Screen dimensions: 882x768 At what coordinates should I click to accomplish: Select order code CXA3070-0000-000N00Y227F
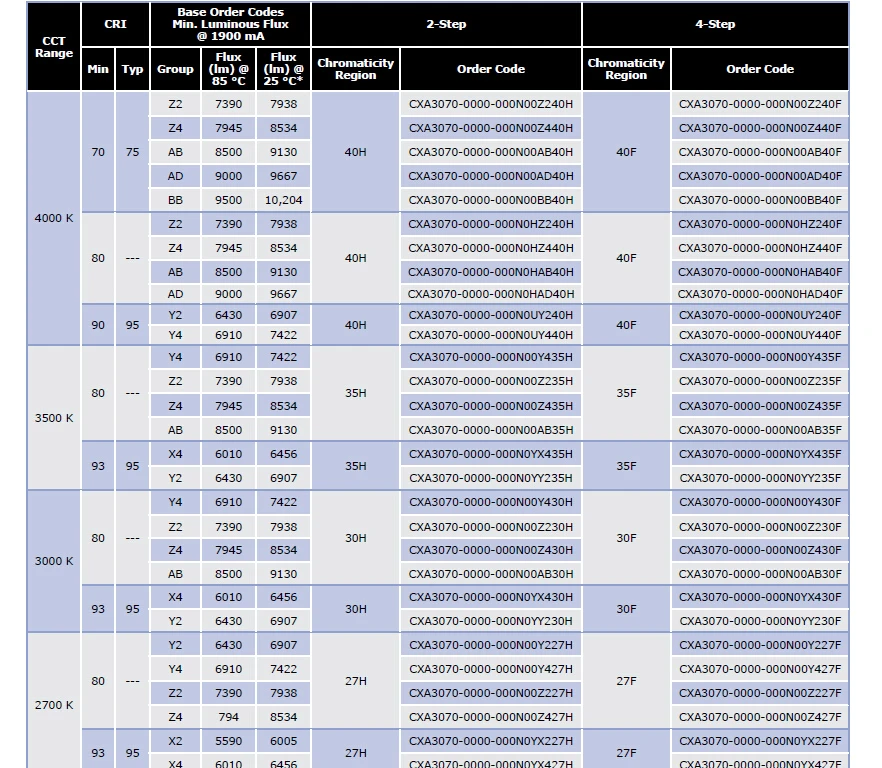pyautogui.click(x=760, y=645)
